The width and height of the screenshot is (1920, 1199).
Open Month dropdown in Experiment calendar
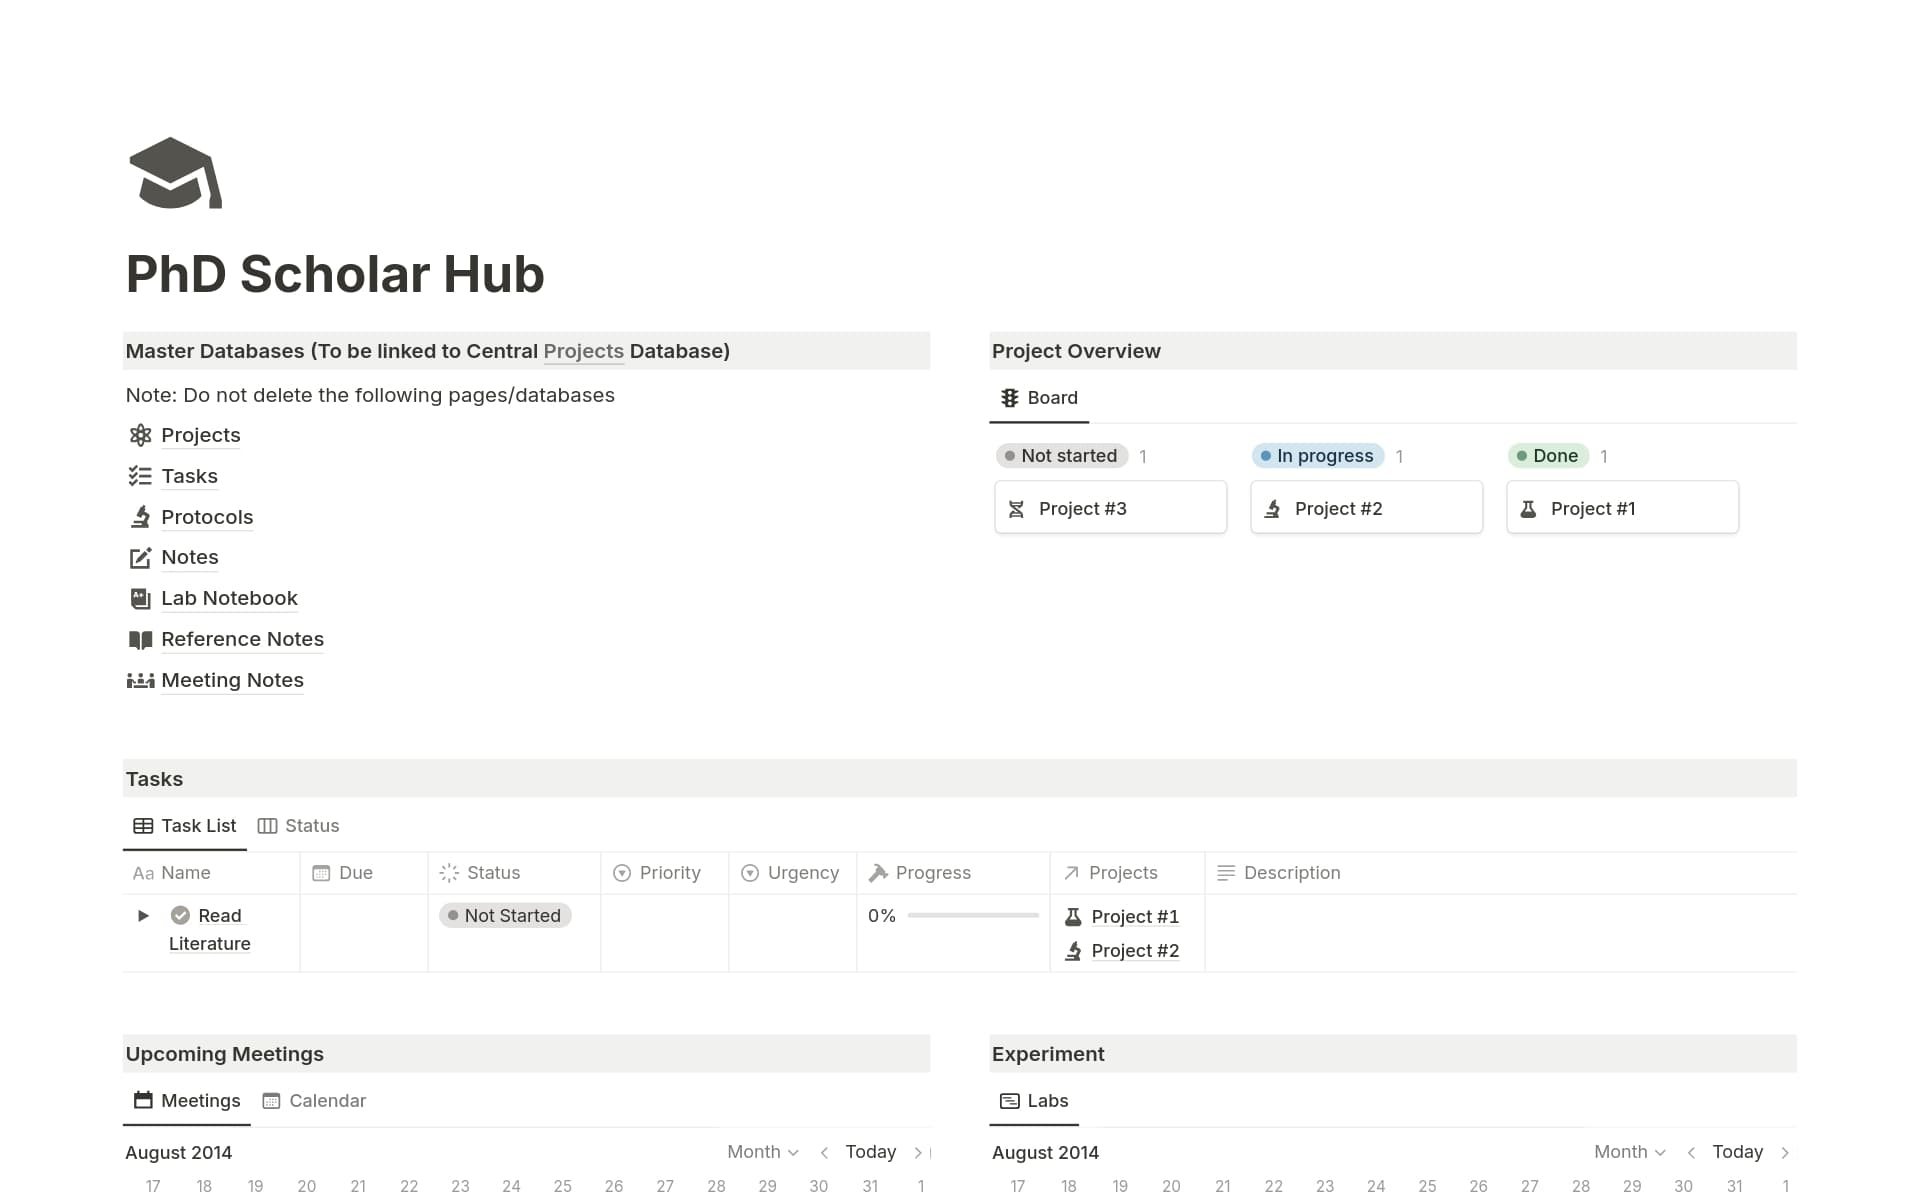[1629, 1152]
